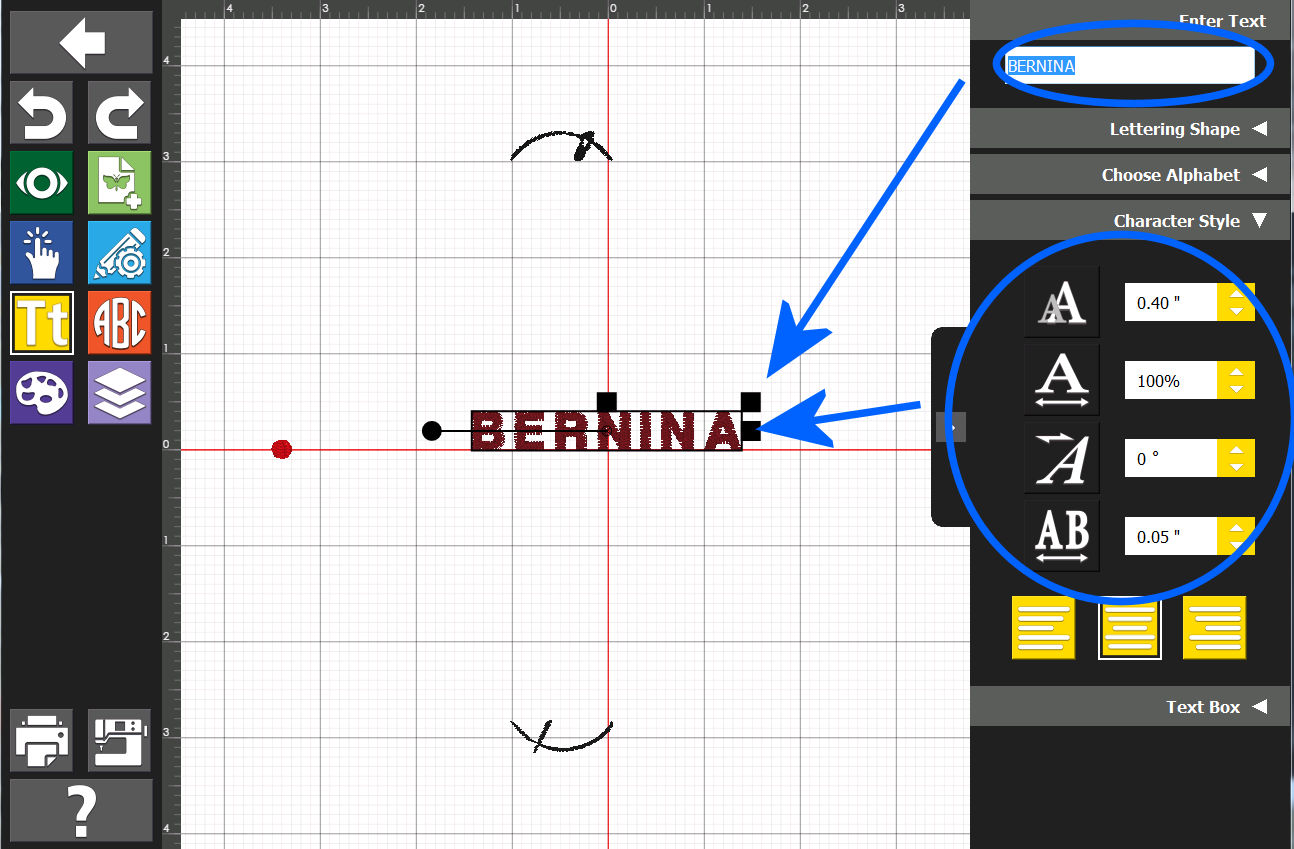Click the top-right corner handle of BERNINA
The height and width of the screenshot is (849, 1294).
click(x=751, y=401)
